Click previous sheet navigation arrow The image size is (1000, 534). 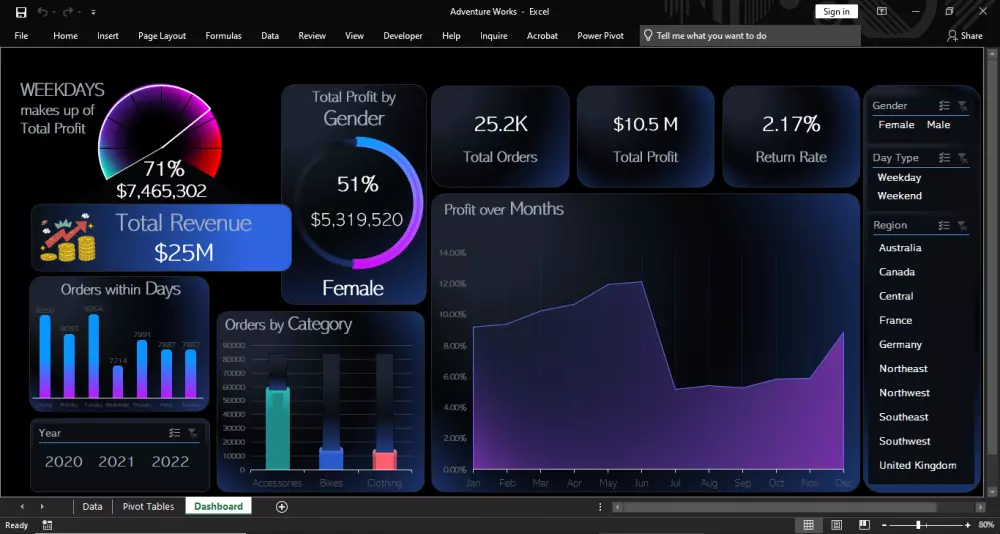click(x=22, y=507)
